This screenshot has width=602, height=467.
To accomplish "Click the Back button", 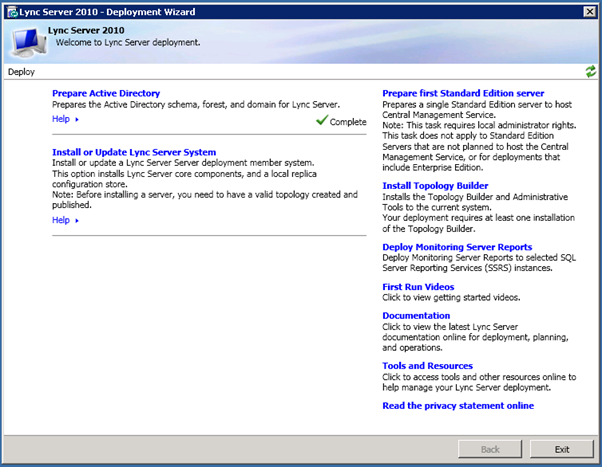I will pyautogui.click(x=490, y=449).
